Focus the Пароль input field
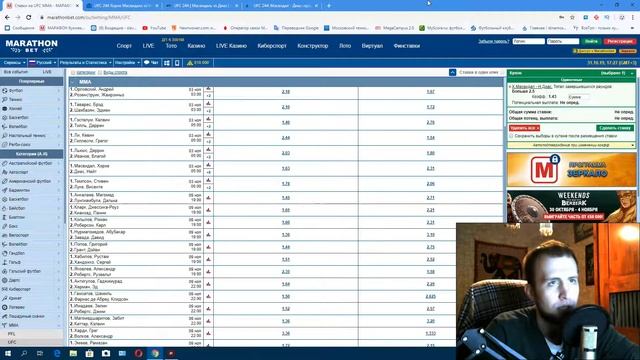640x360 pixels. pyautogui.click(x=563, y=41)
